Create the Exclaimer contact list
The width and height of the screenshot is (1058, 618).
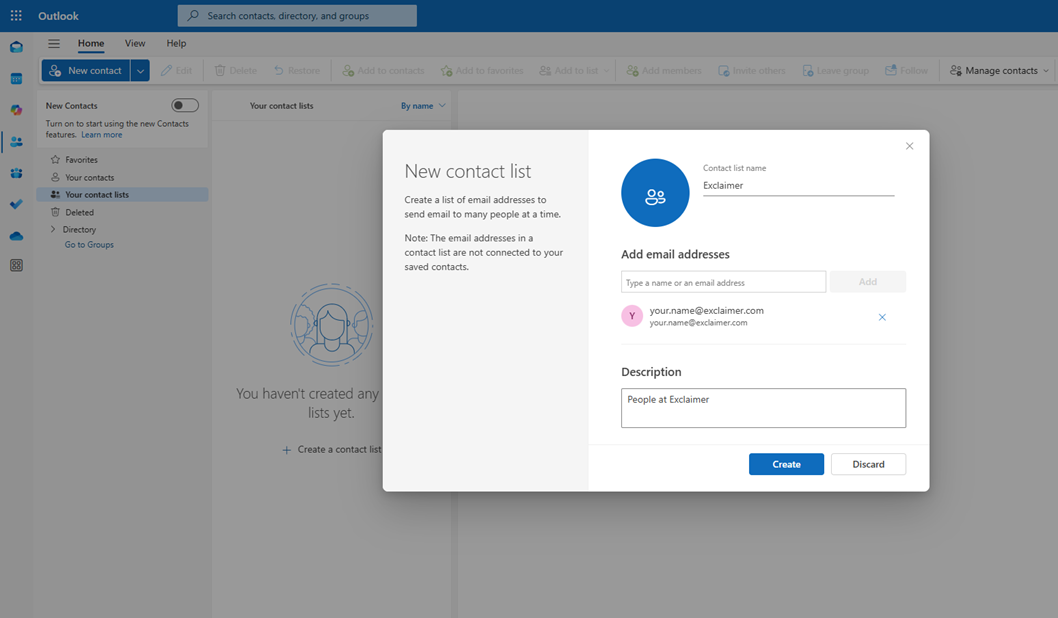(786, 464)
